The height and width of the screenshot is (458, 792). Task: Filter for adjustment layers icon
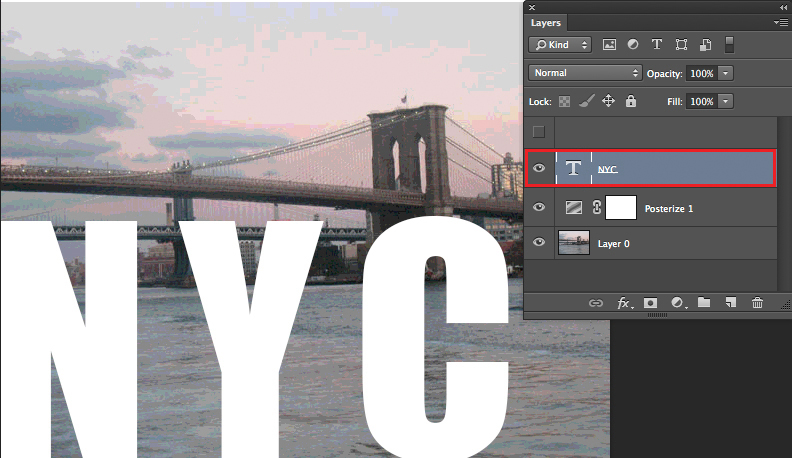[633, 45]
